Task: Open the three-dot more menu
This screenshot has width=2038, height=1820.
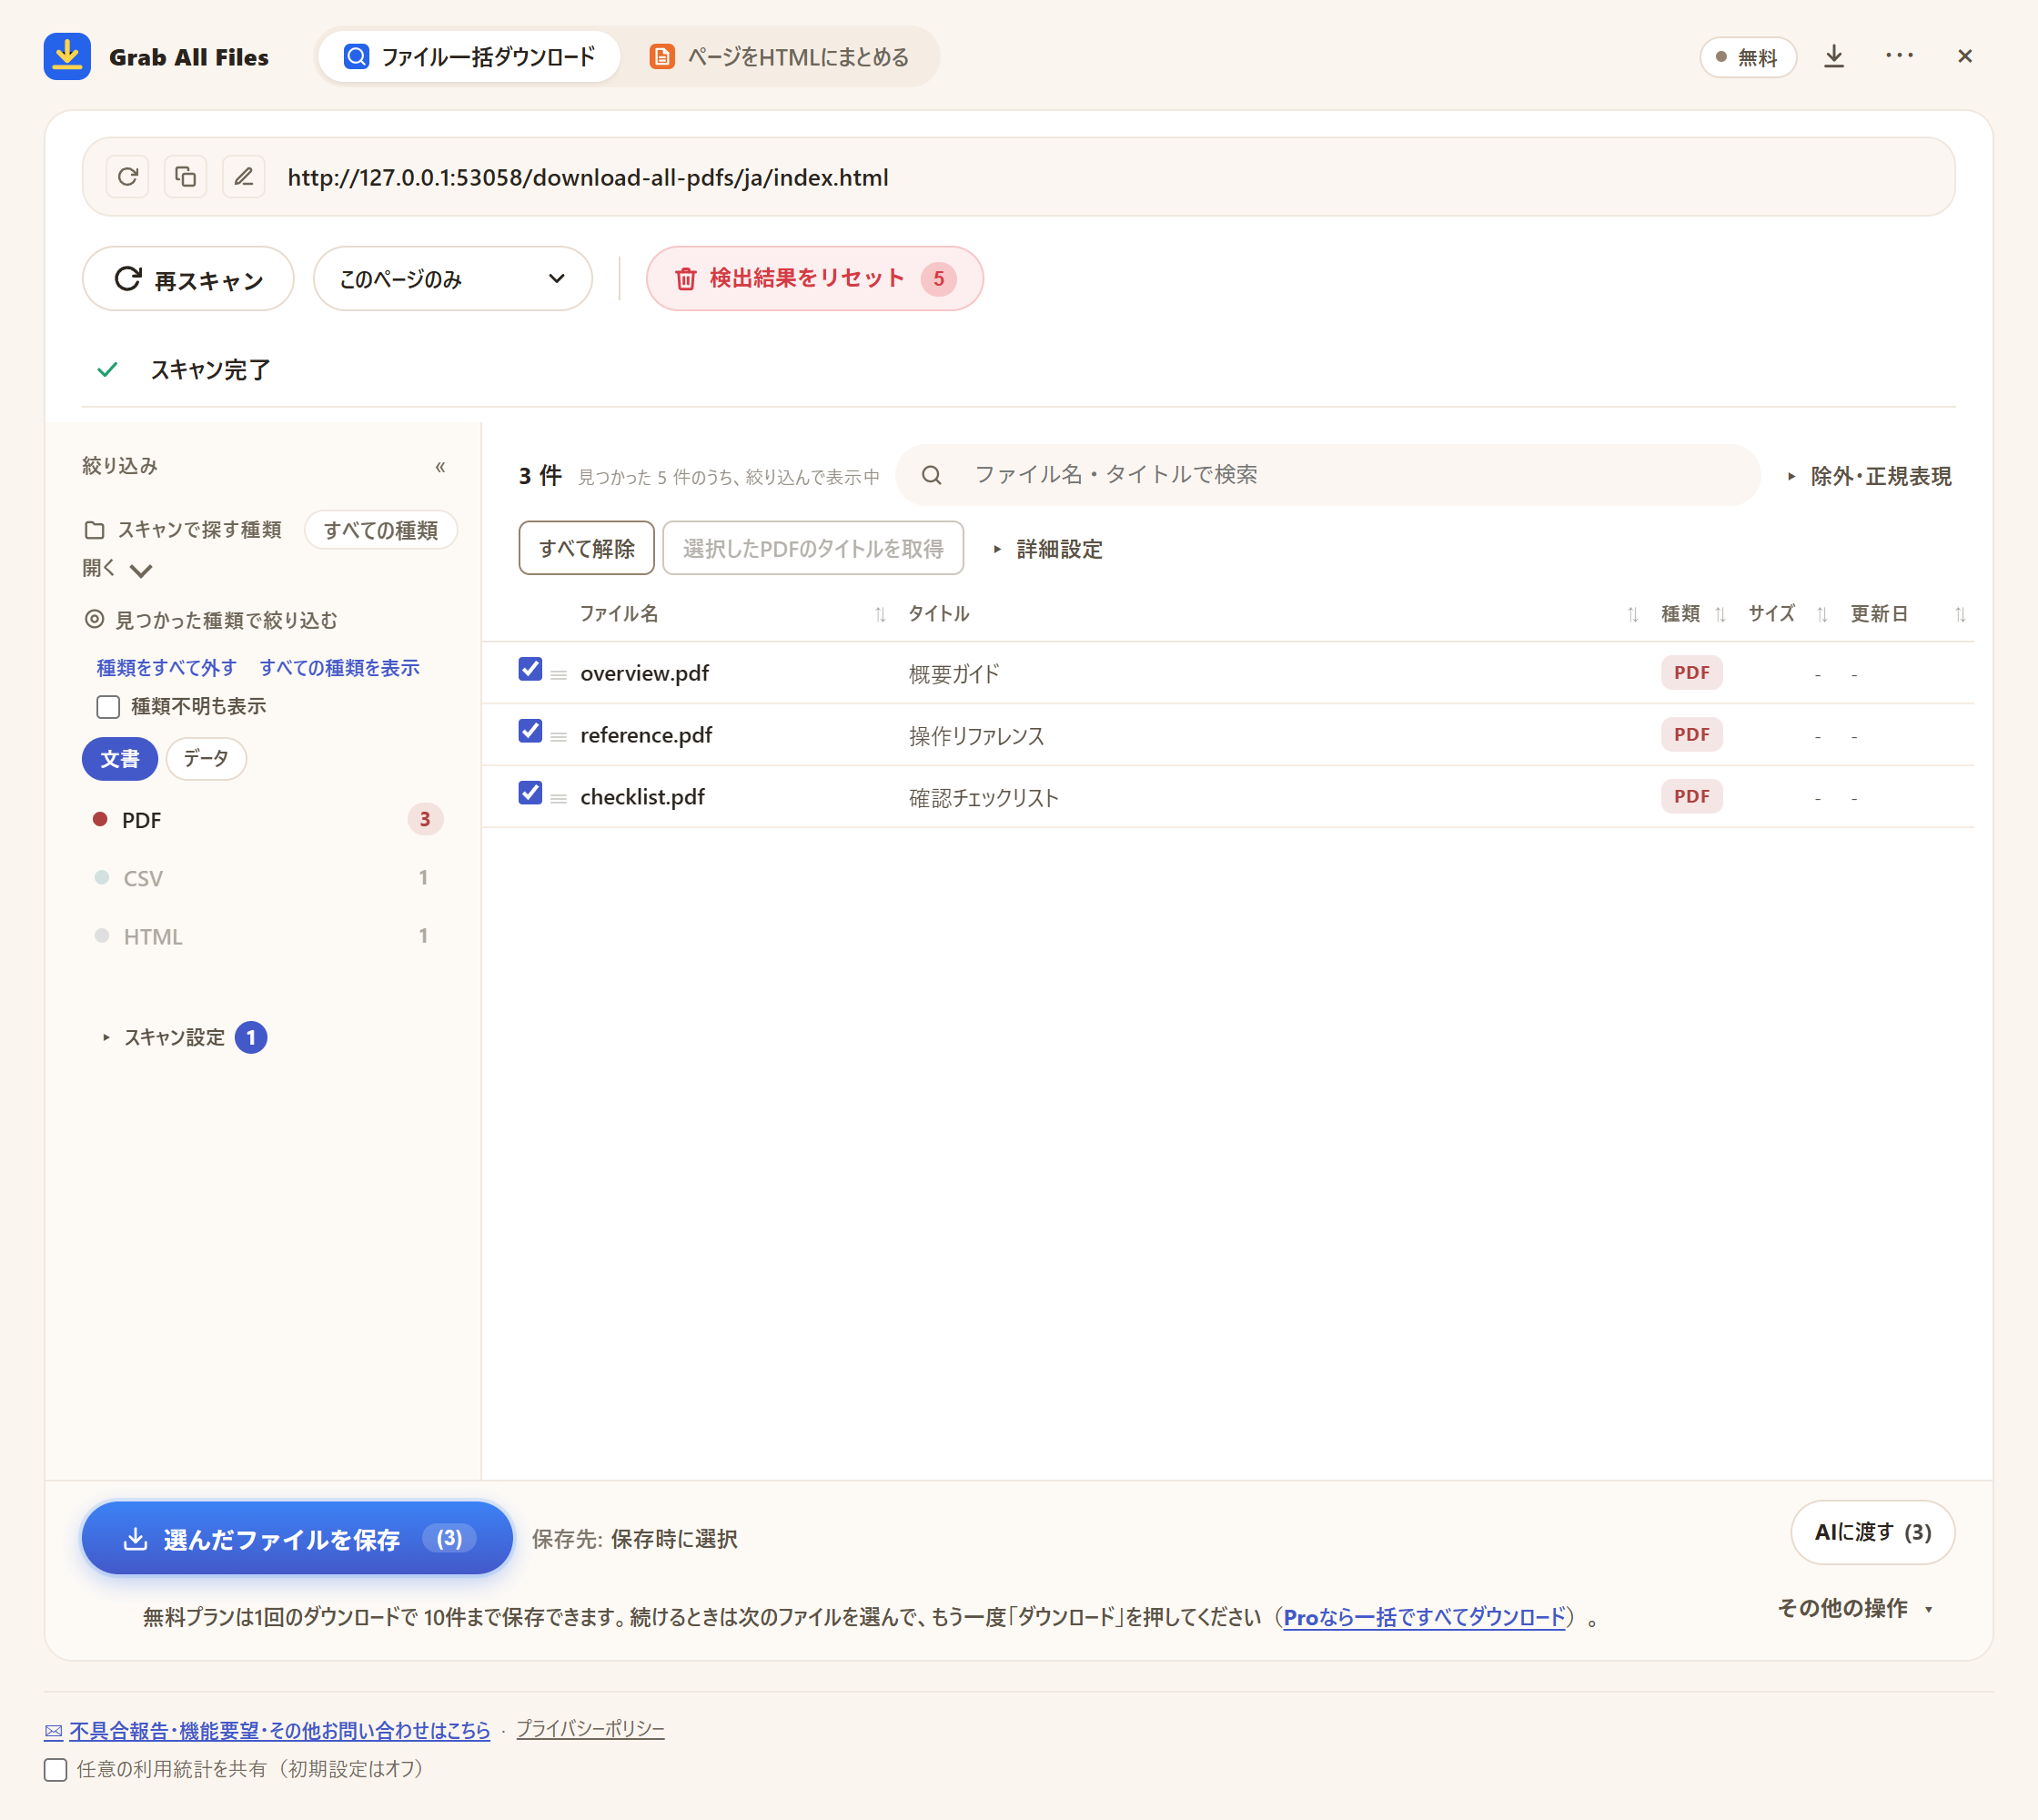Action: 1899,56
